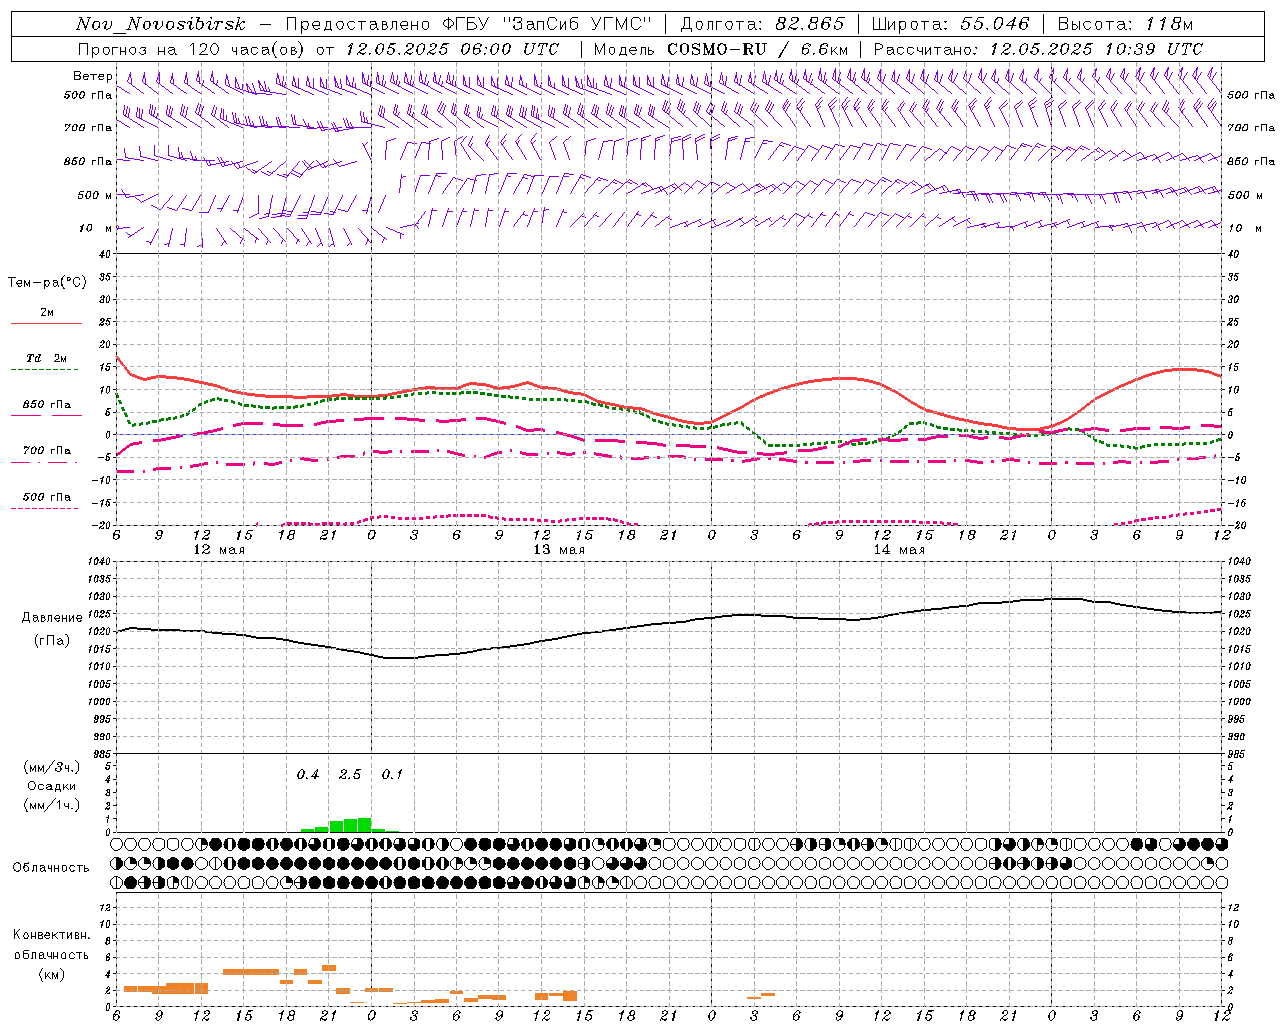Viewport: 1280px width, 1024px height.
Task: Click the 10 м wind level label on right axis
Action: click(1246, 228)
